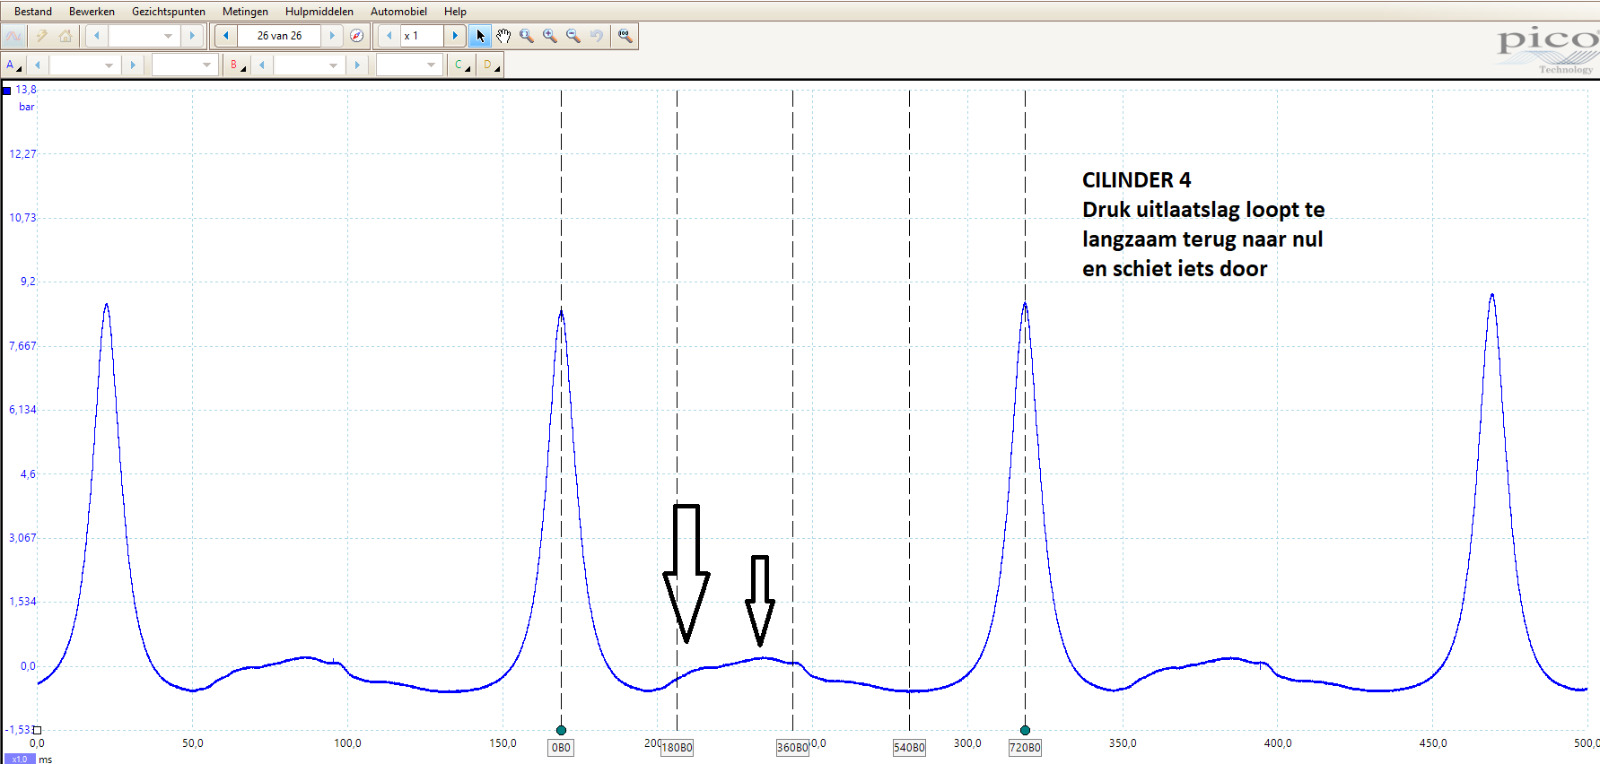Open the Automobiel menu
This screenshot has height=764, width=1600.
point(398,11)
